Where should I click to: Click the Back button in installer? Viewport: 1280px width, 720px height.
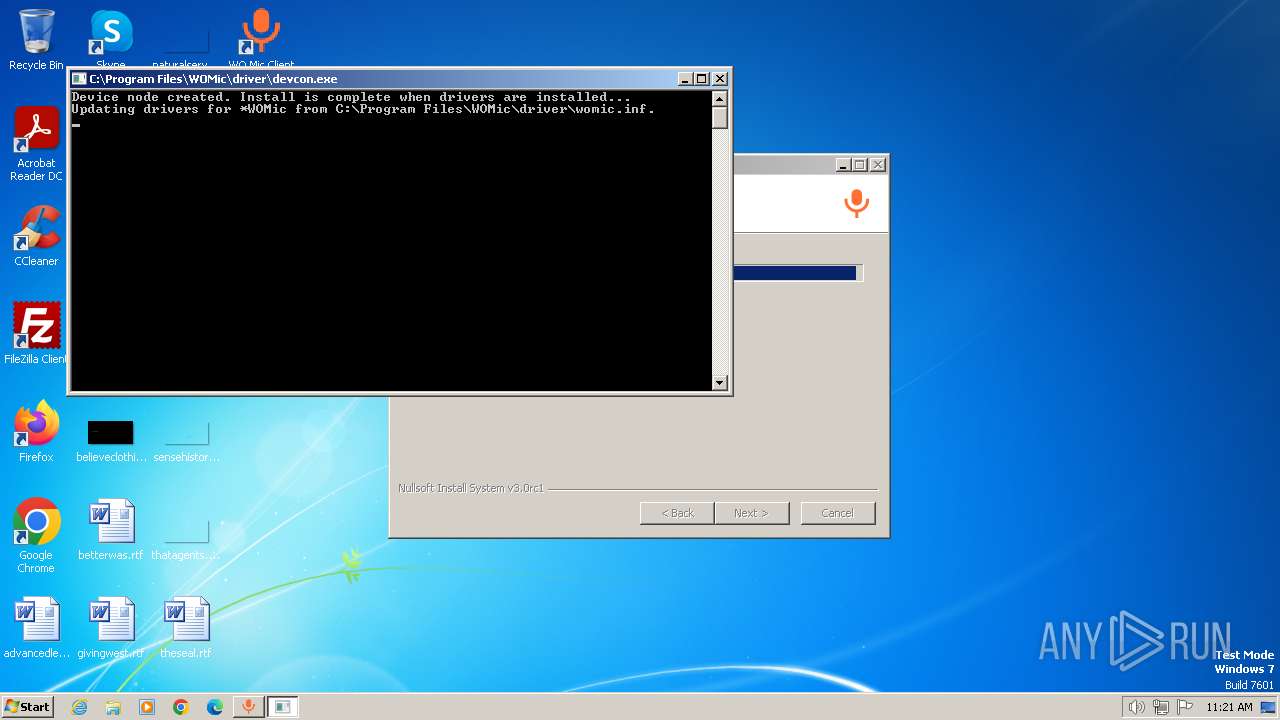click(677, 513)
